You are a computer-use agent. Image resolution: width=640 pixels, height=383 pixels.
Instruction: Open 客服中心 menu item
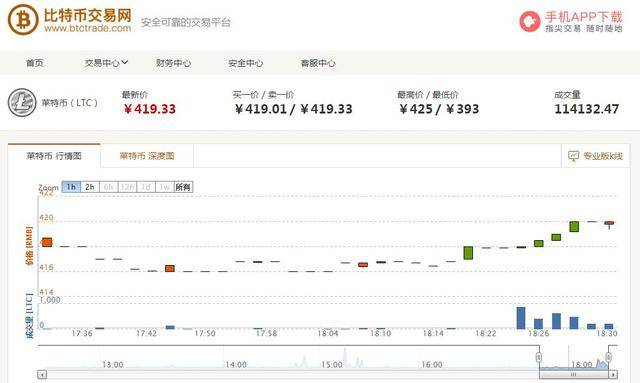pyautogui.click(x=318, y=63)
